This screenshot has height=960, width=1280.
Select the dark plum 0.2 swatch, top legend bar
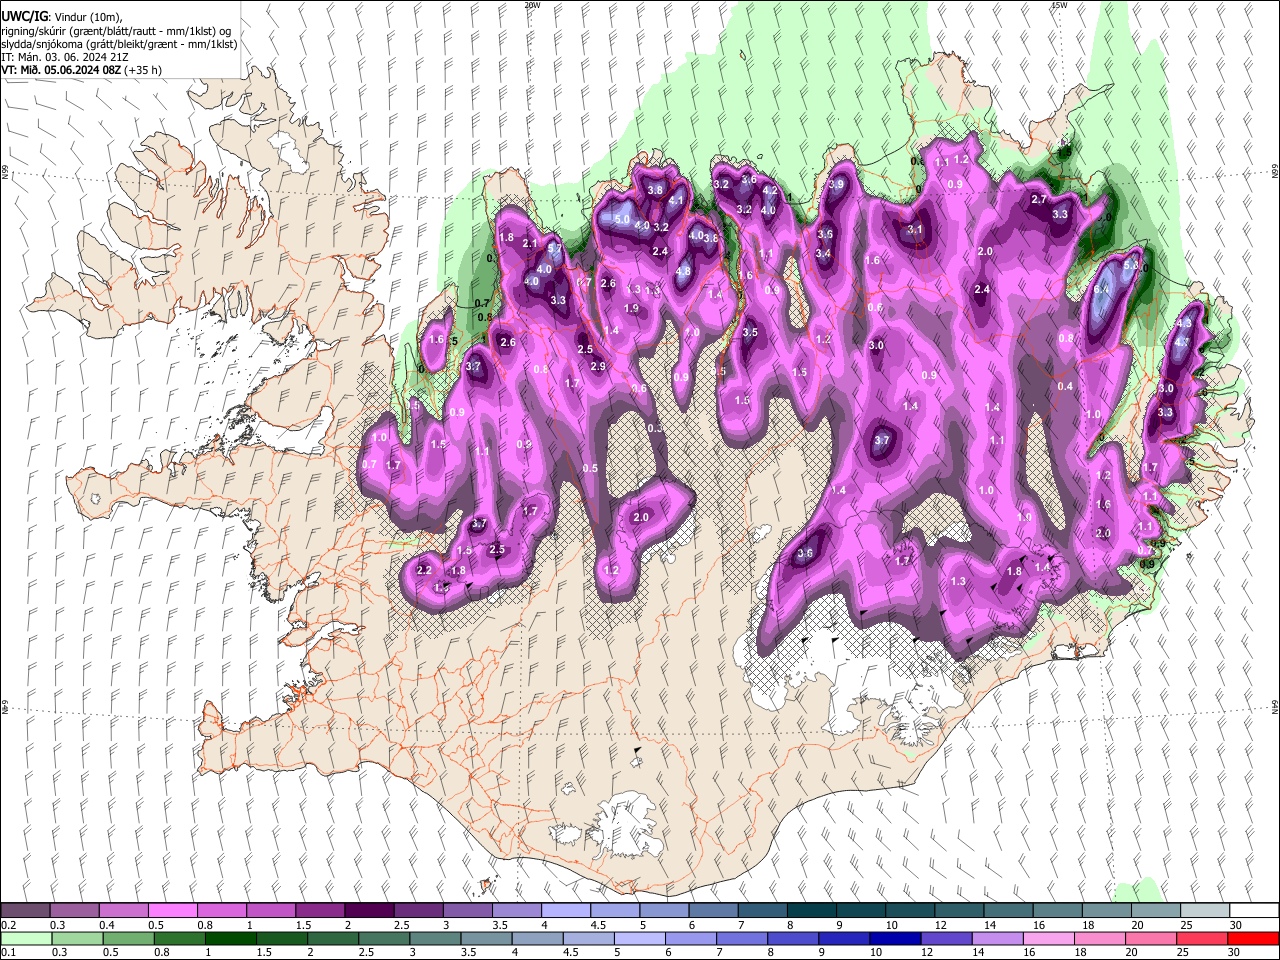[26, 911]
